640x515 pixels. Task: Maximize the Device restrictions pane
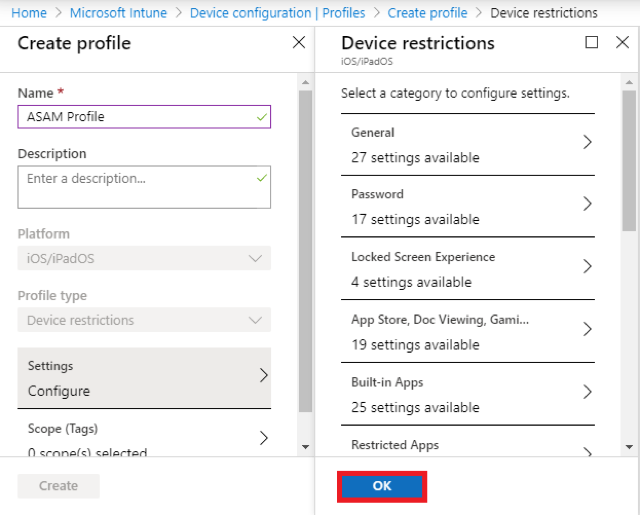tap(591, 42)
